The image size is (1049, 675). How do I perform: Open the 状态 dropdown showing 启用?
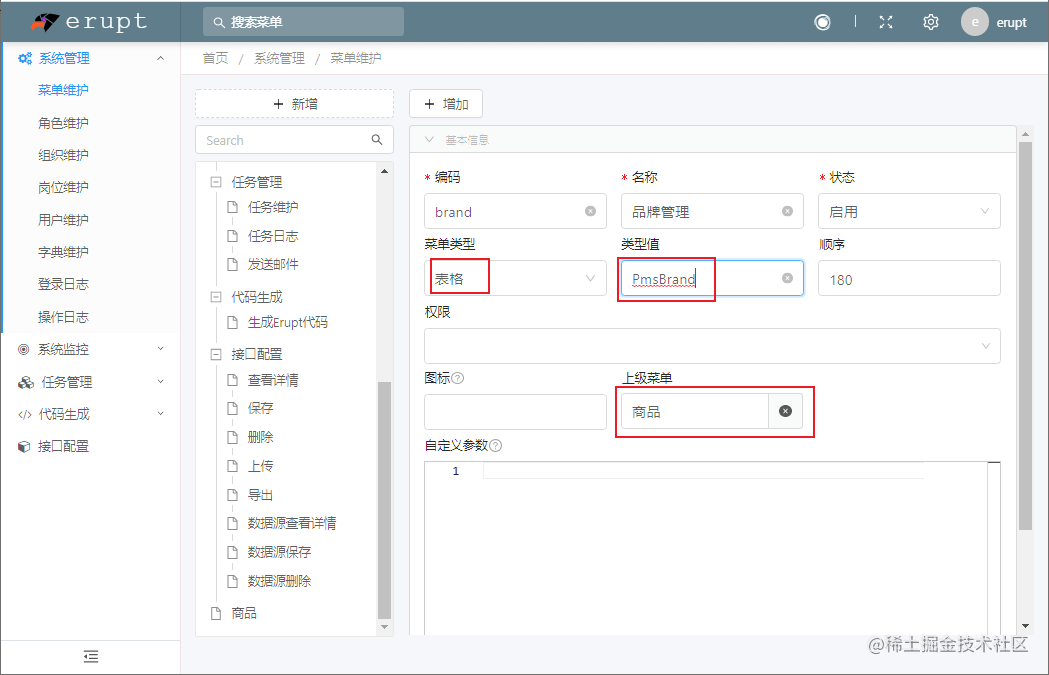point(909,211)
